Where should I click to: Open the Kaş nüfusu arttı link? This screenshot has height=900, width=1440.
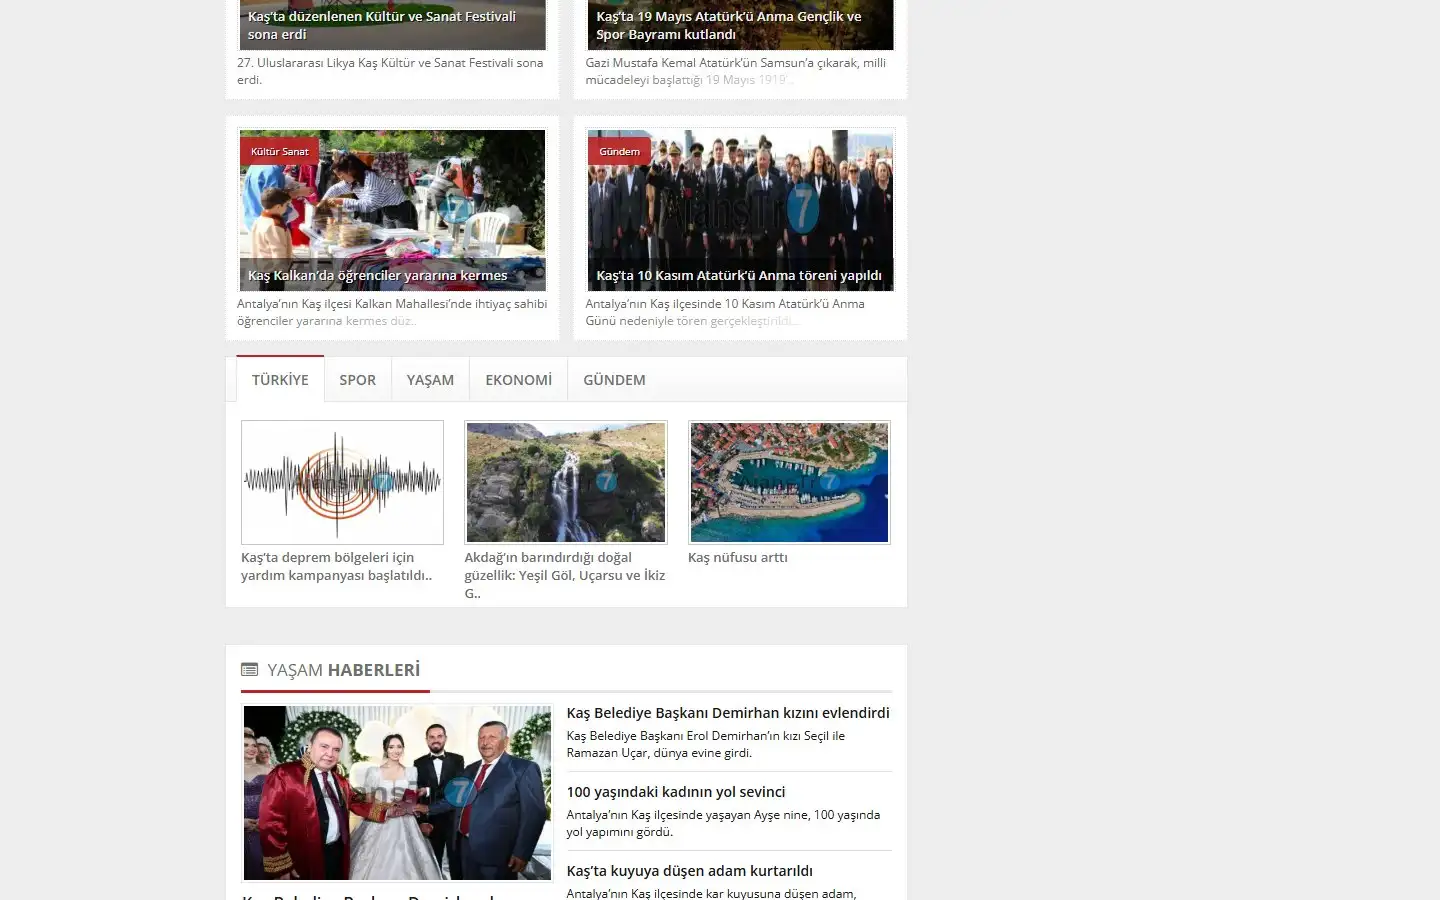pyautogui.click(x=738, y=557)
